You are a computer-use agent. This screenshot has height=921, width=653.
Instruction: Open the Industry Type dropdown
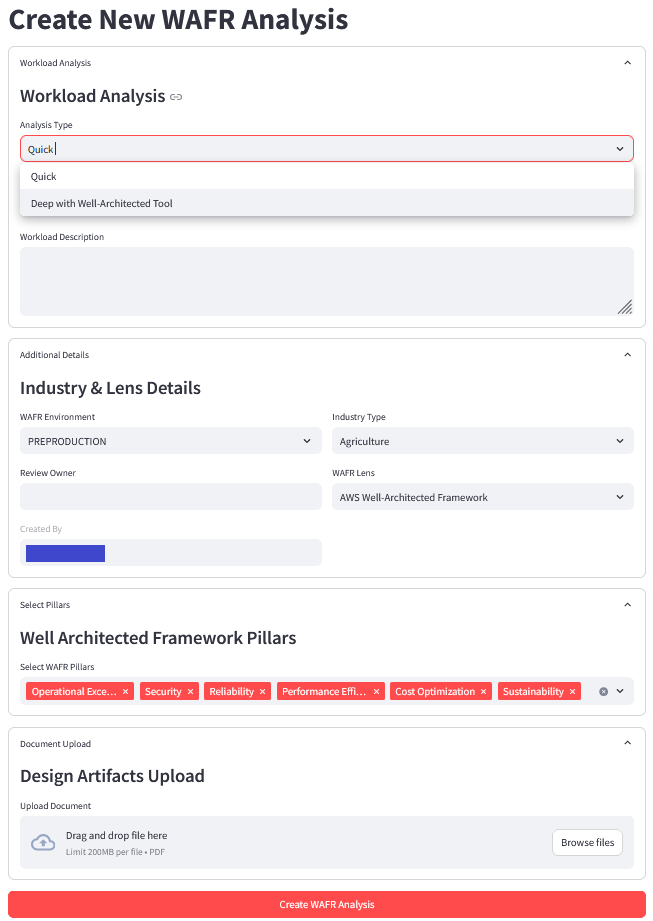pyautogui.click(x=482, y=441)
